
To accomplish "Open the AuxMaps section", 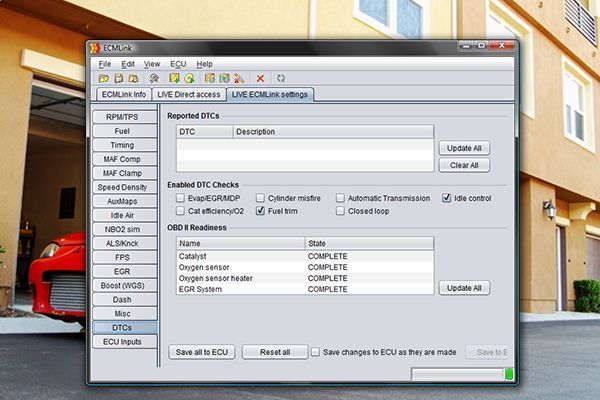I will 125,201.
